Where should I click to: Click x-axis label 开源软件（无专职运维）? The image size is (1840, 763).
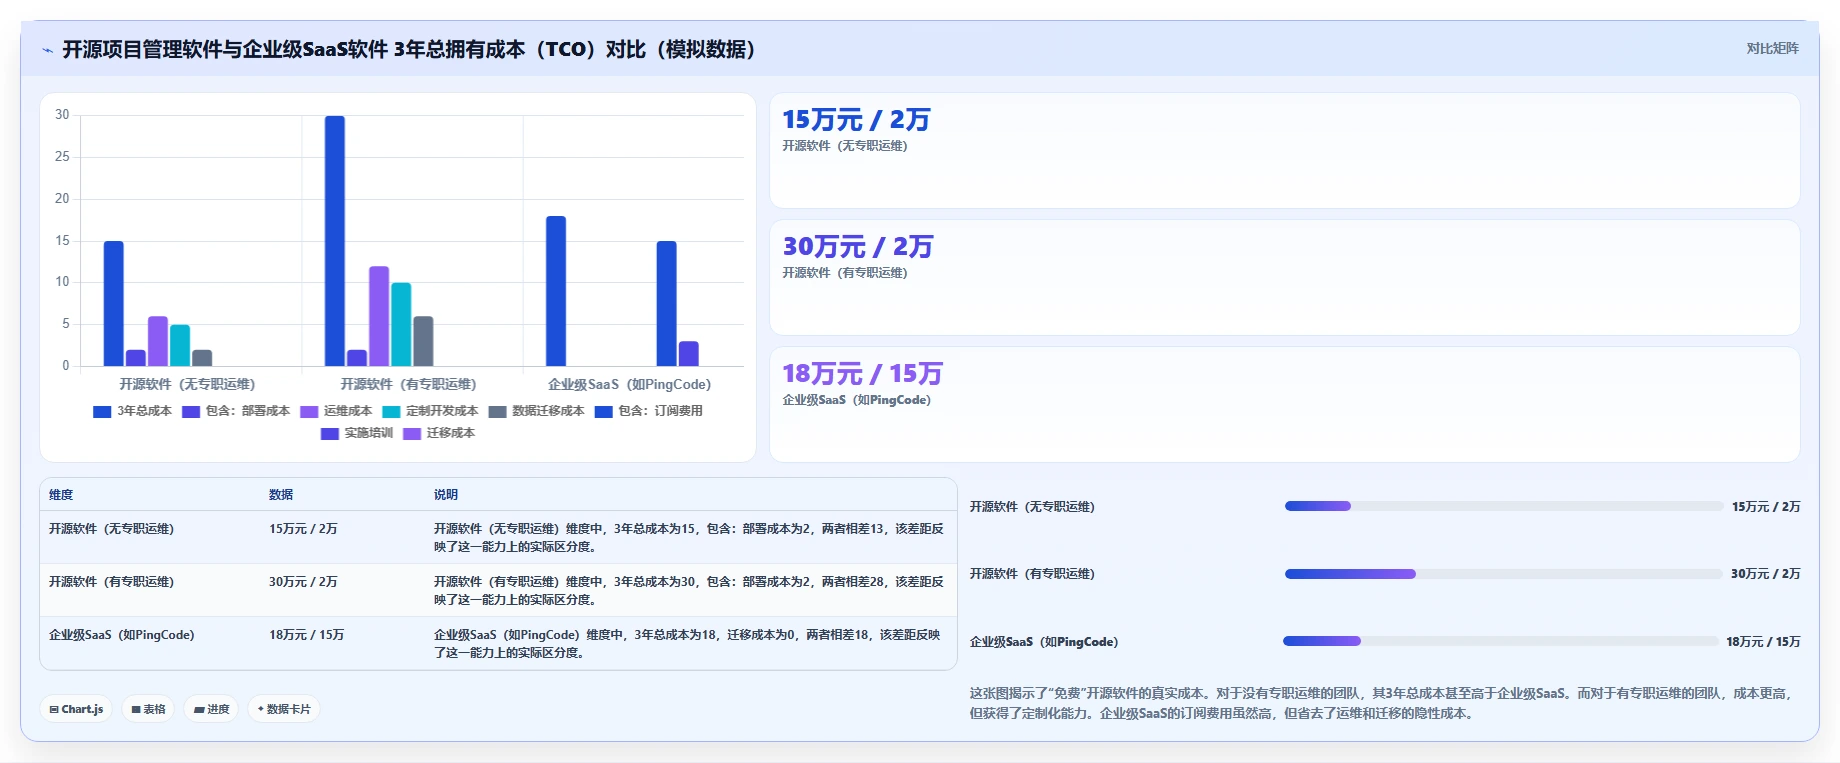click(187, 384)
